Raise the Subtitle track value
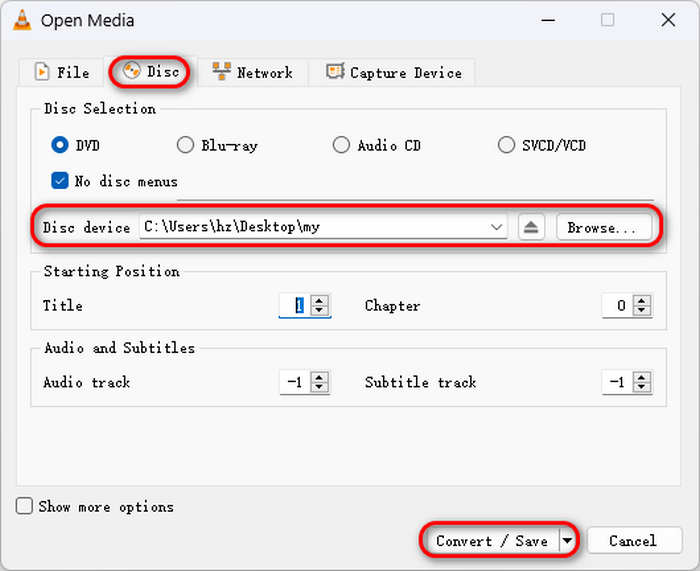 pyautogui.click(x=642, y=377)
